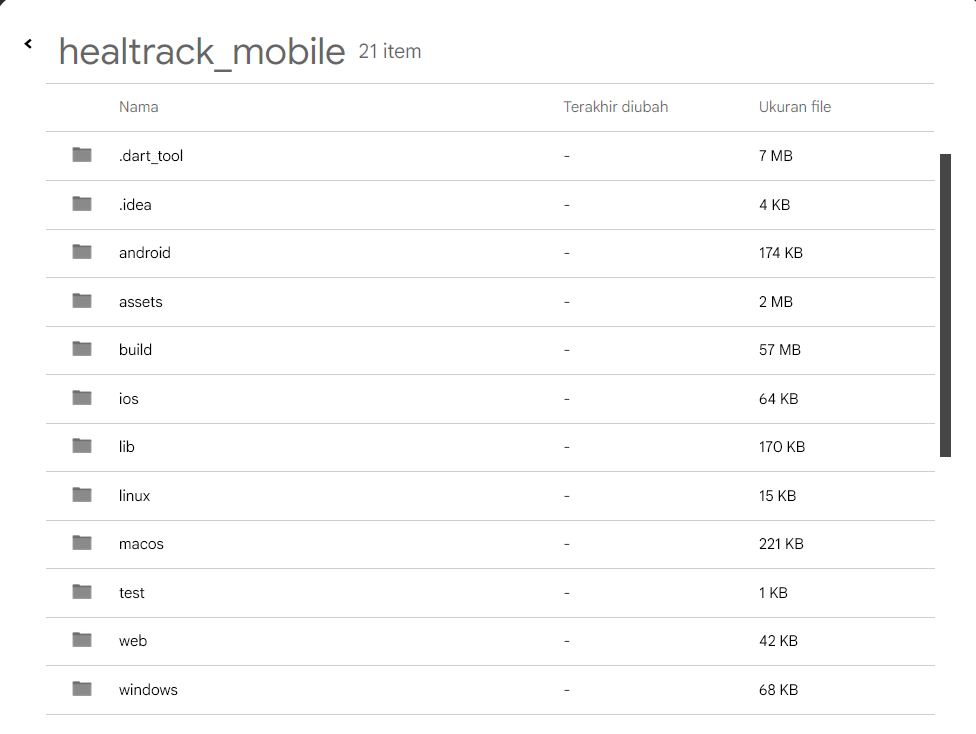Open the web folder name
This screenshot has height=734, width=976.
tap(133, 641)
